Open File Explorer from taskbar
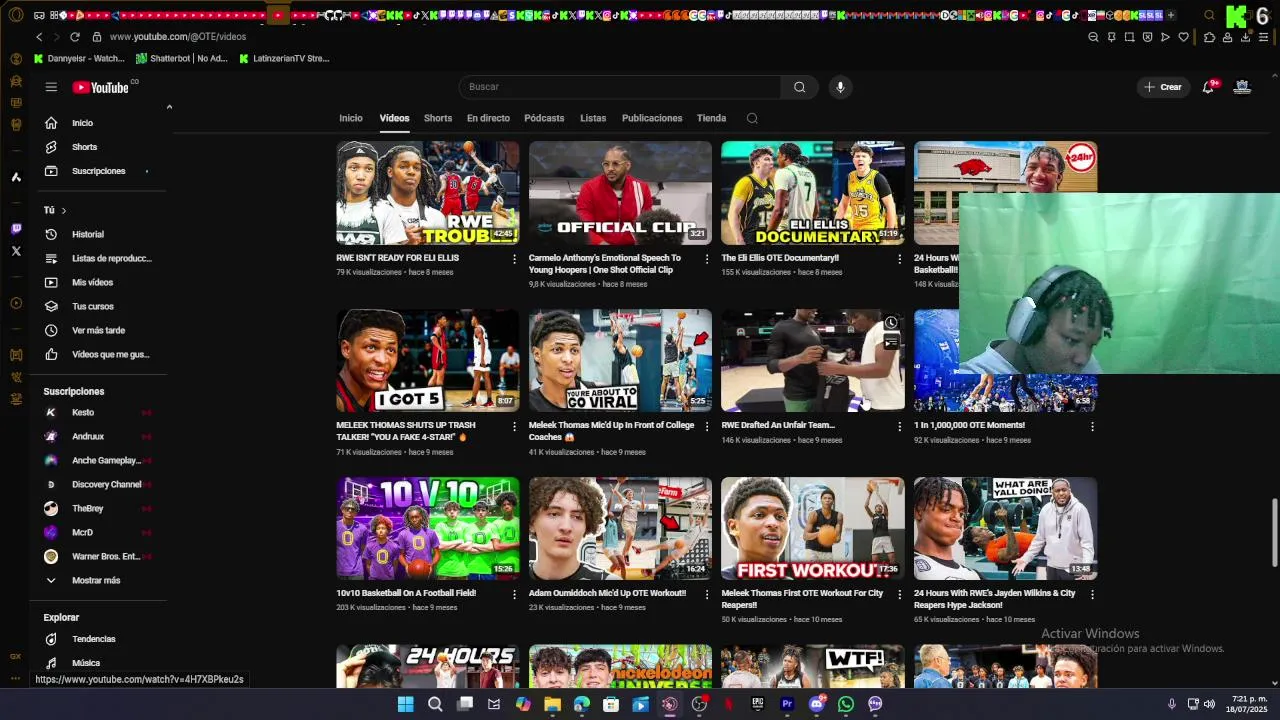Viewport: 1280px width, 720px height. coord(552,704)
